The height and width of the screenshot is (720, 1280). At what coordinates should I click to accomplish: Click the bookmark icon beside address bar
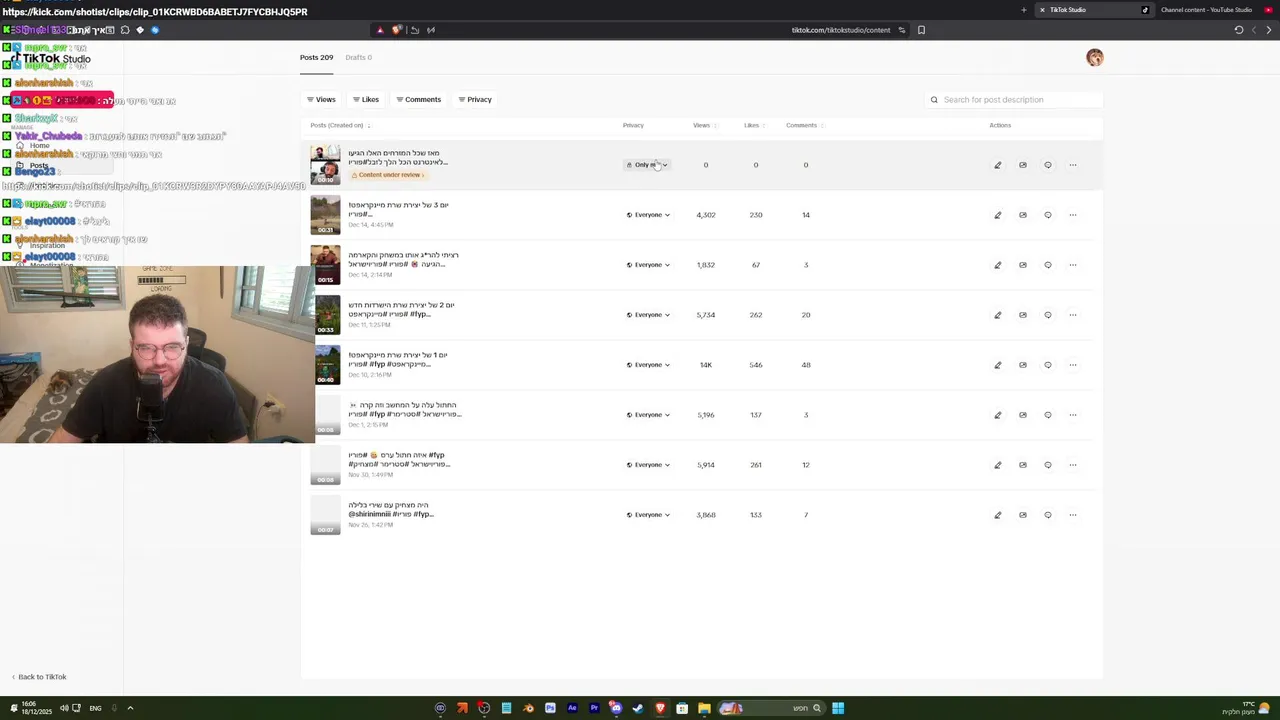coord(921,30)
